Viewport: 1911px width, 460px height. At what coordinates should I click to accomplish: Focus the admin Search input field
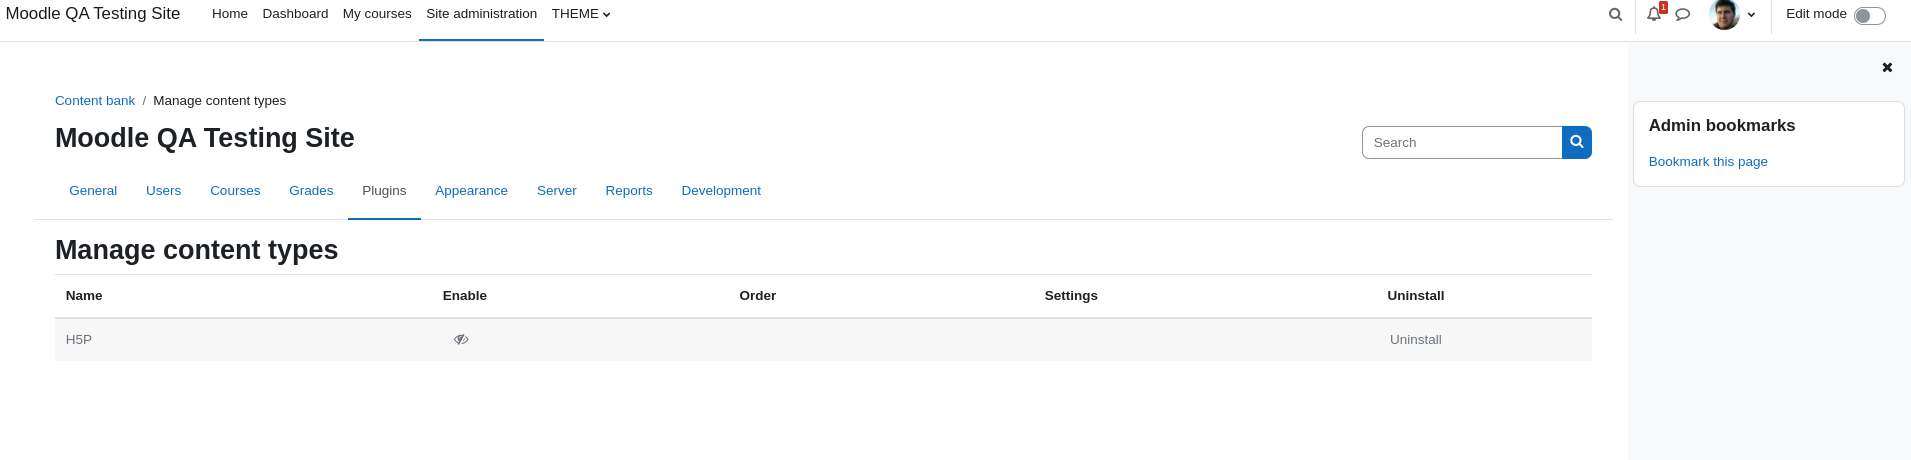(1462, 142)
